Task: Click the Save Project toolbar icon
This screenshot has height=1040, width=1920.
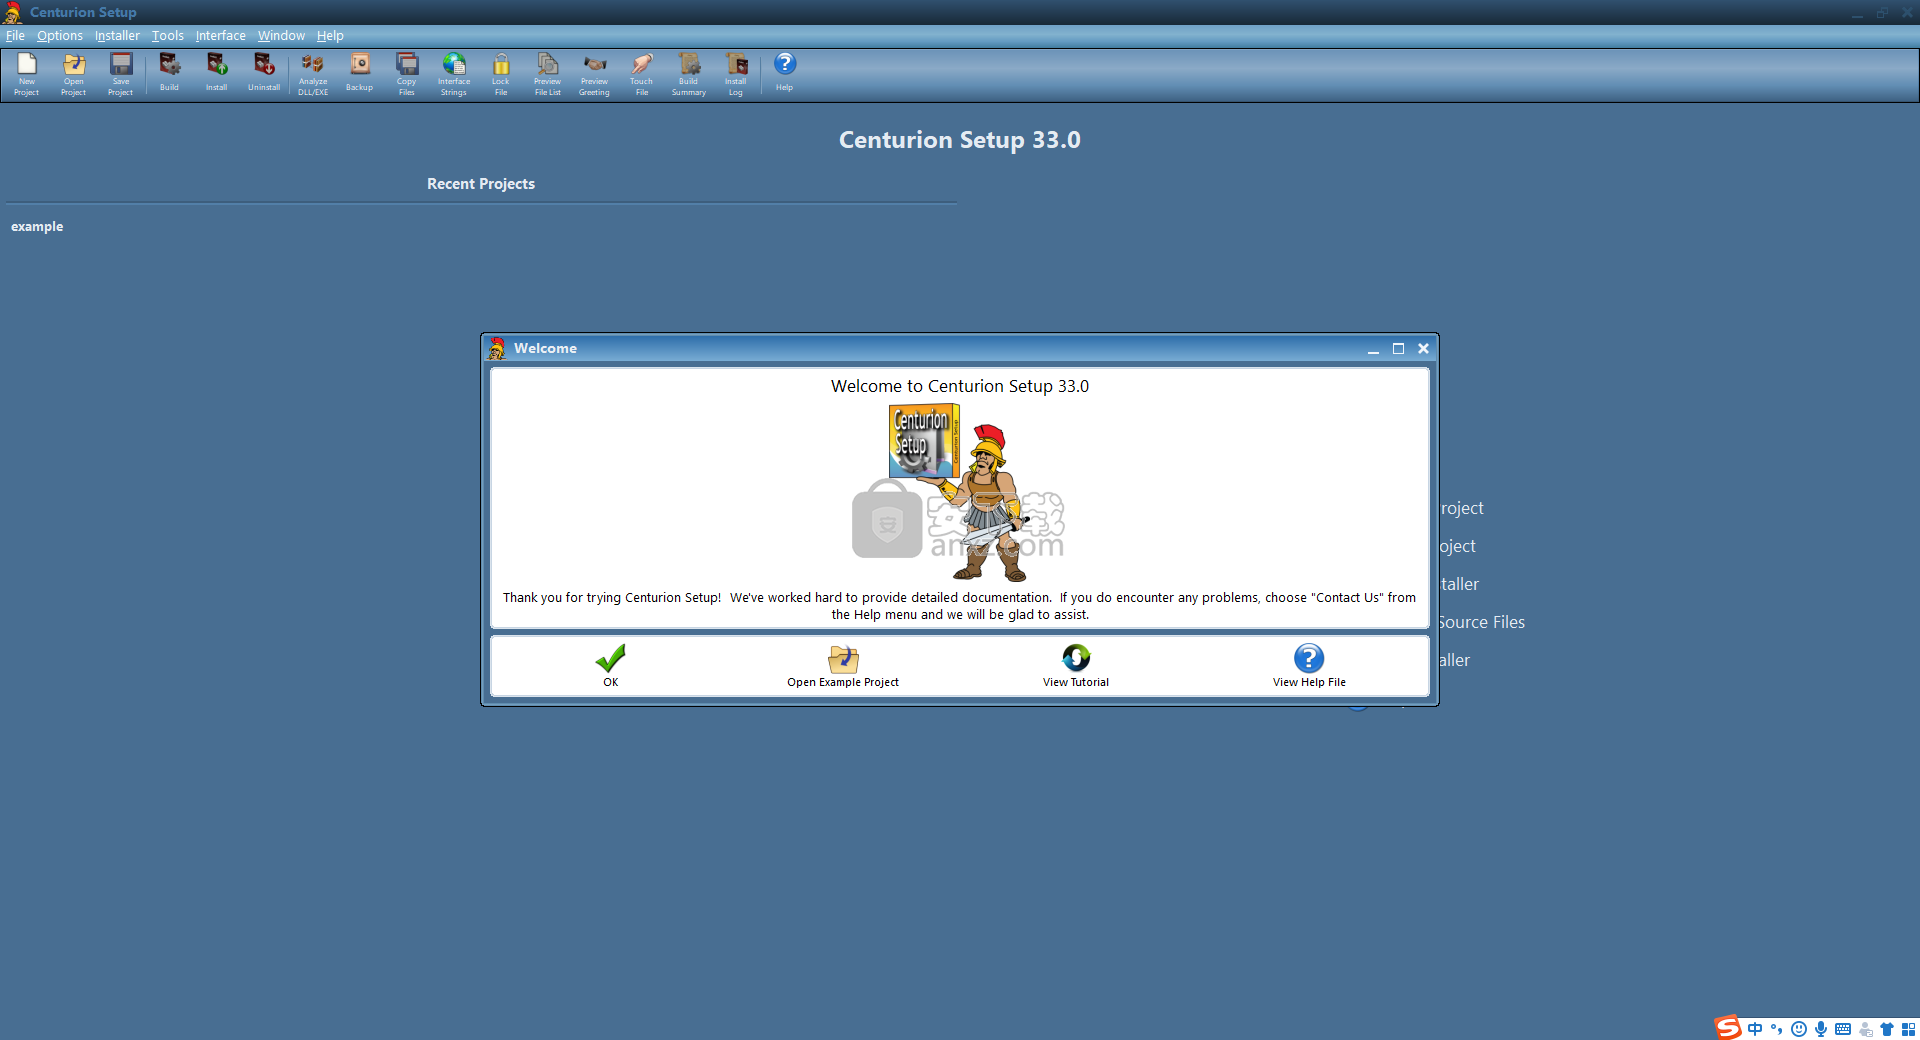Action: coord(121,75)
